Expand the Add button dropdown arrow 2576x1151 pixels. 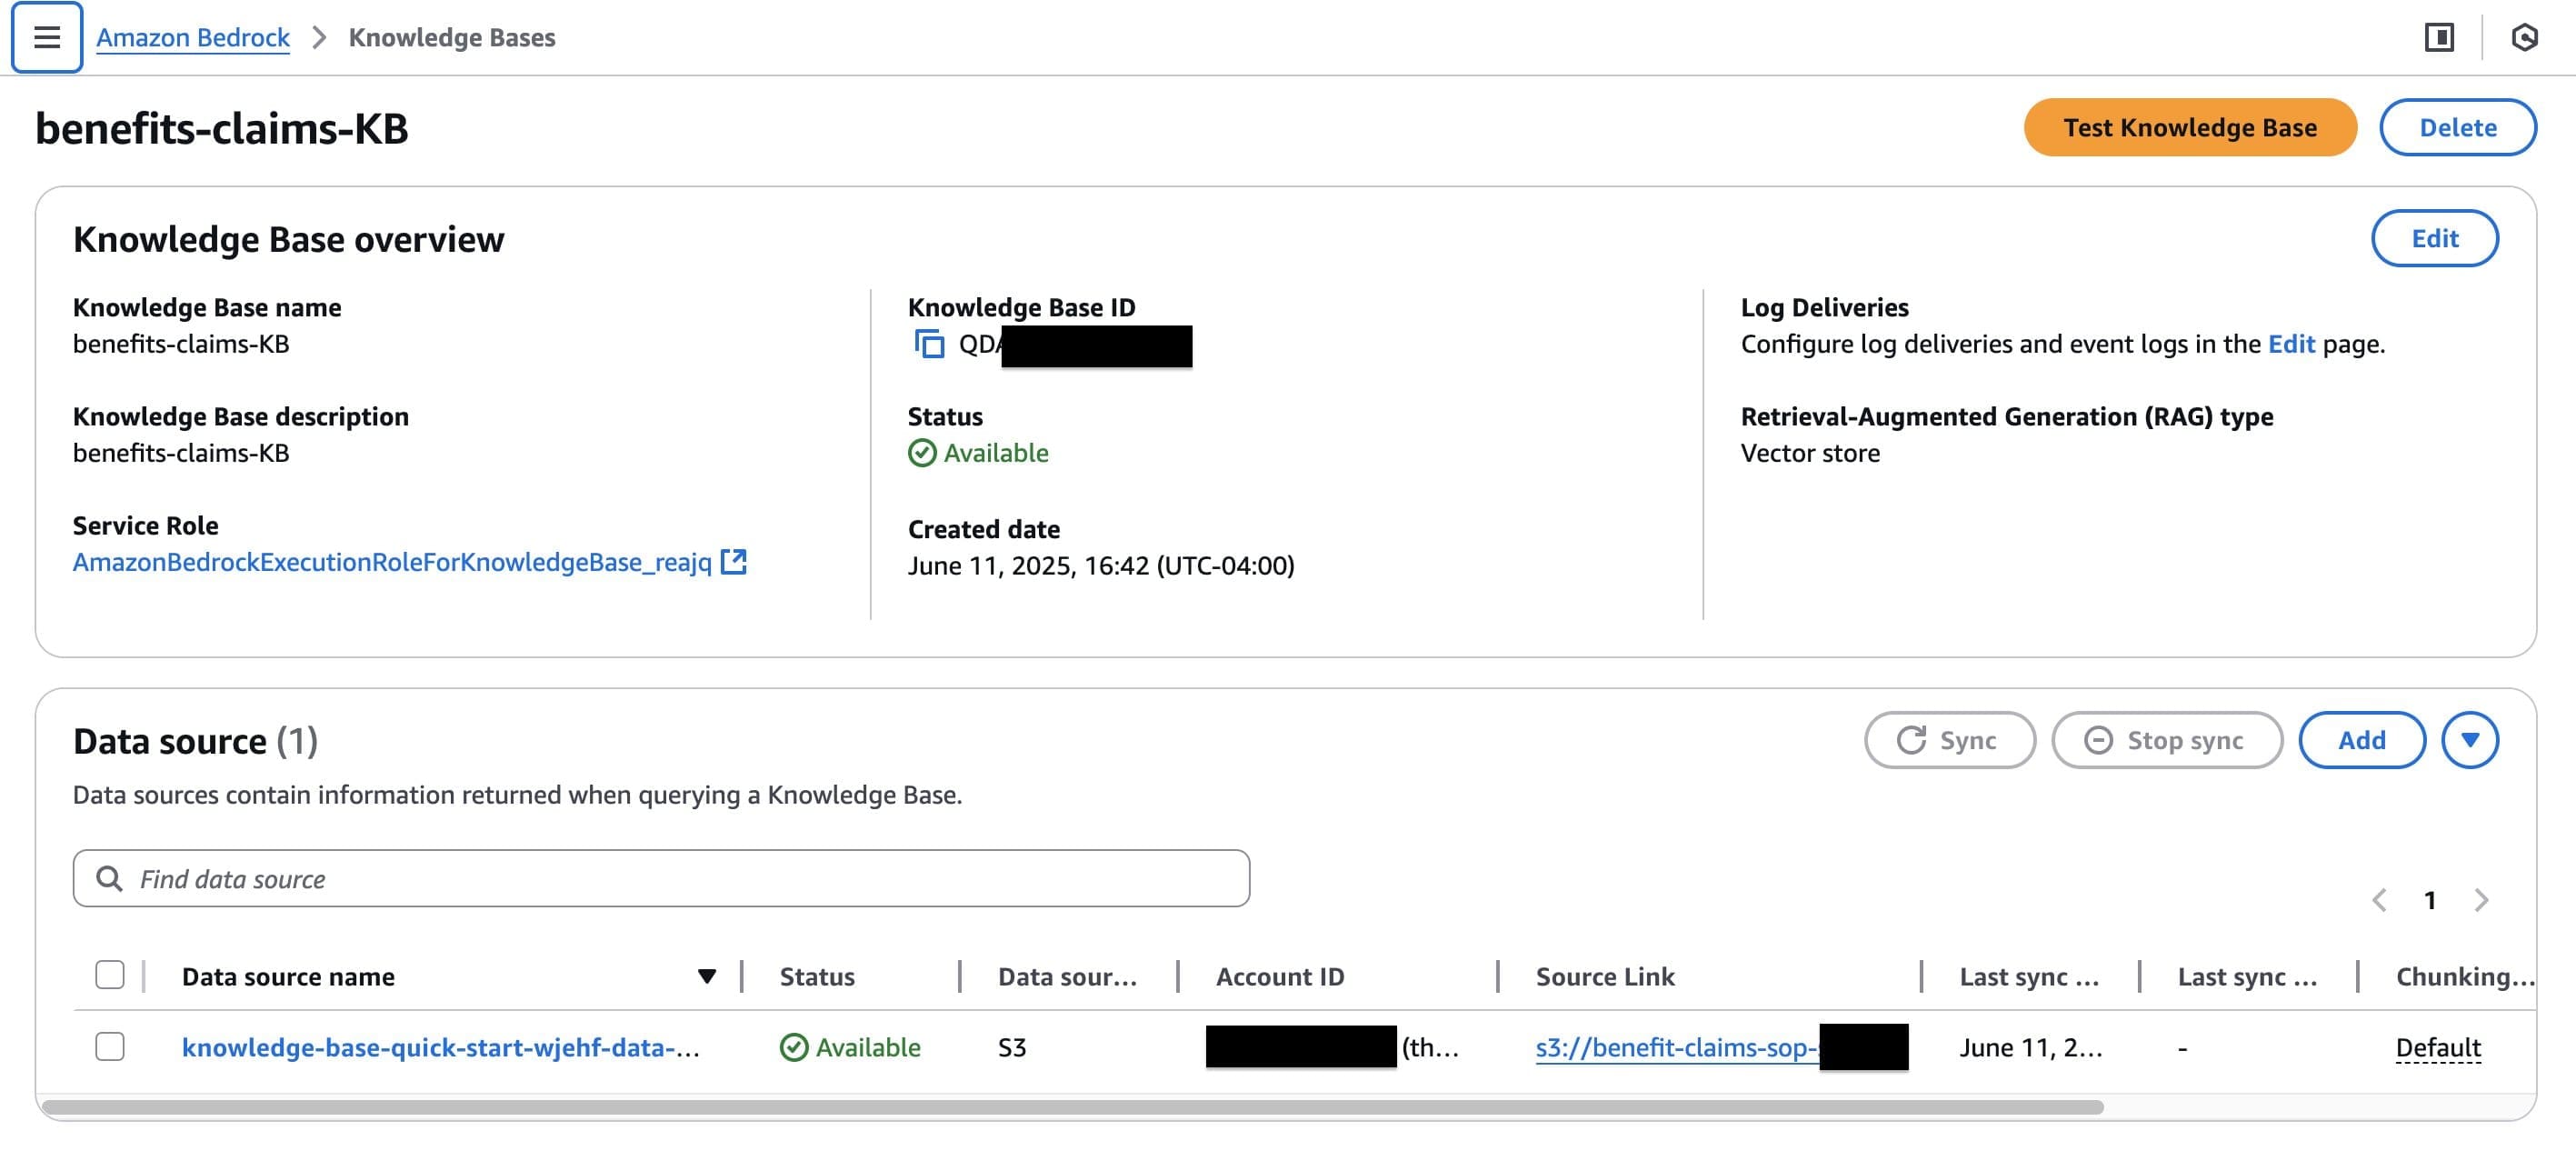2470,740
